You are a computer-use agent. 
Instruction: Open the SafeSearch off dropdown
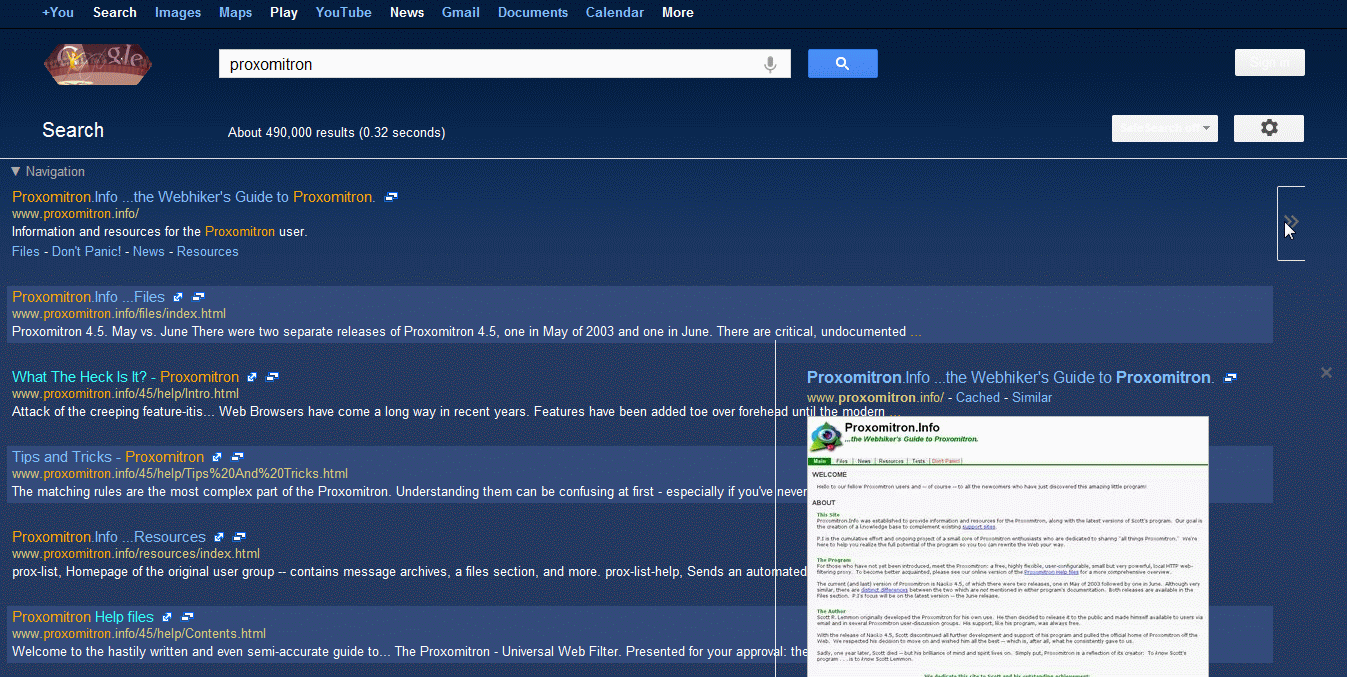tap(1164, 128)
